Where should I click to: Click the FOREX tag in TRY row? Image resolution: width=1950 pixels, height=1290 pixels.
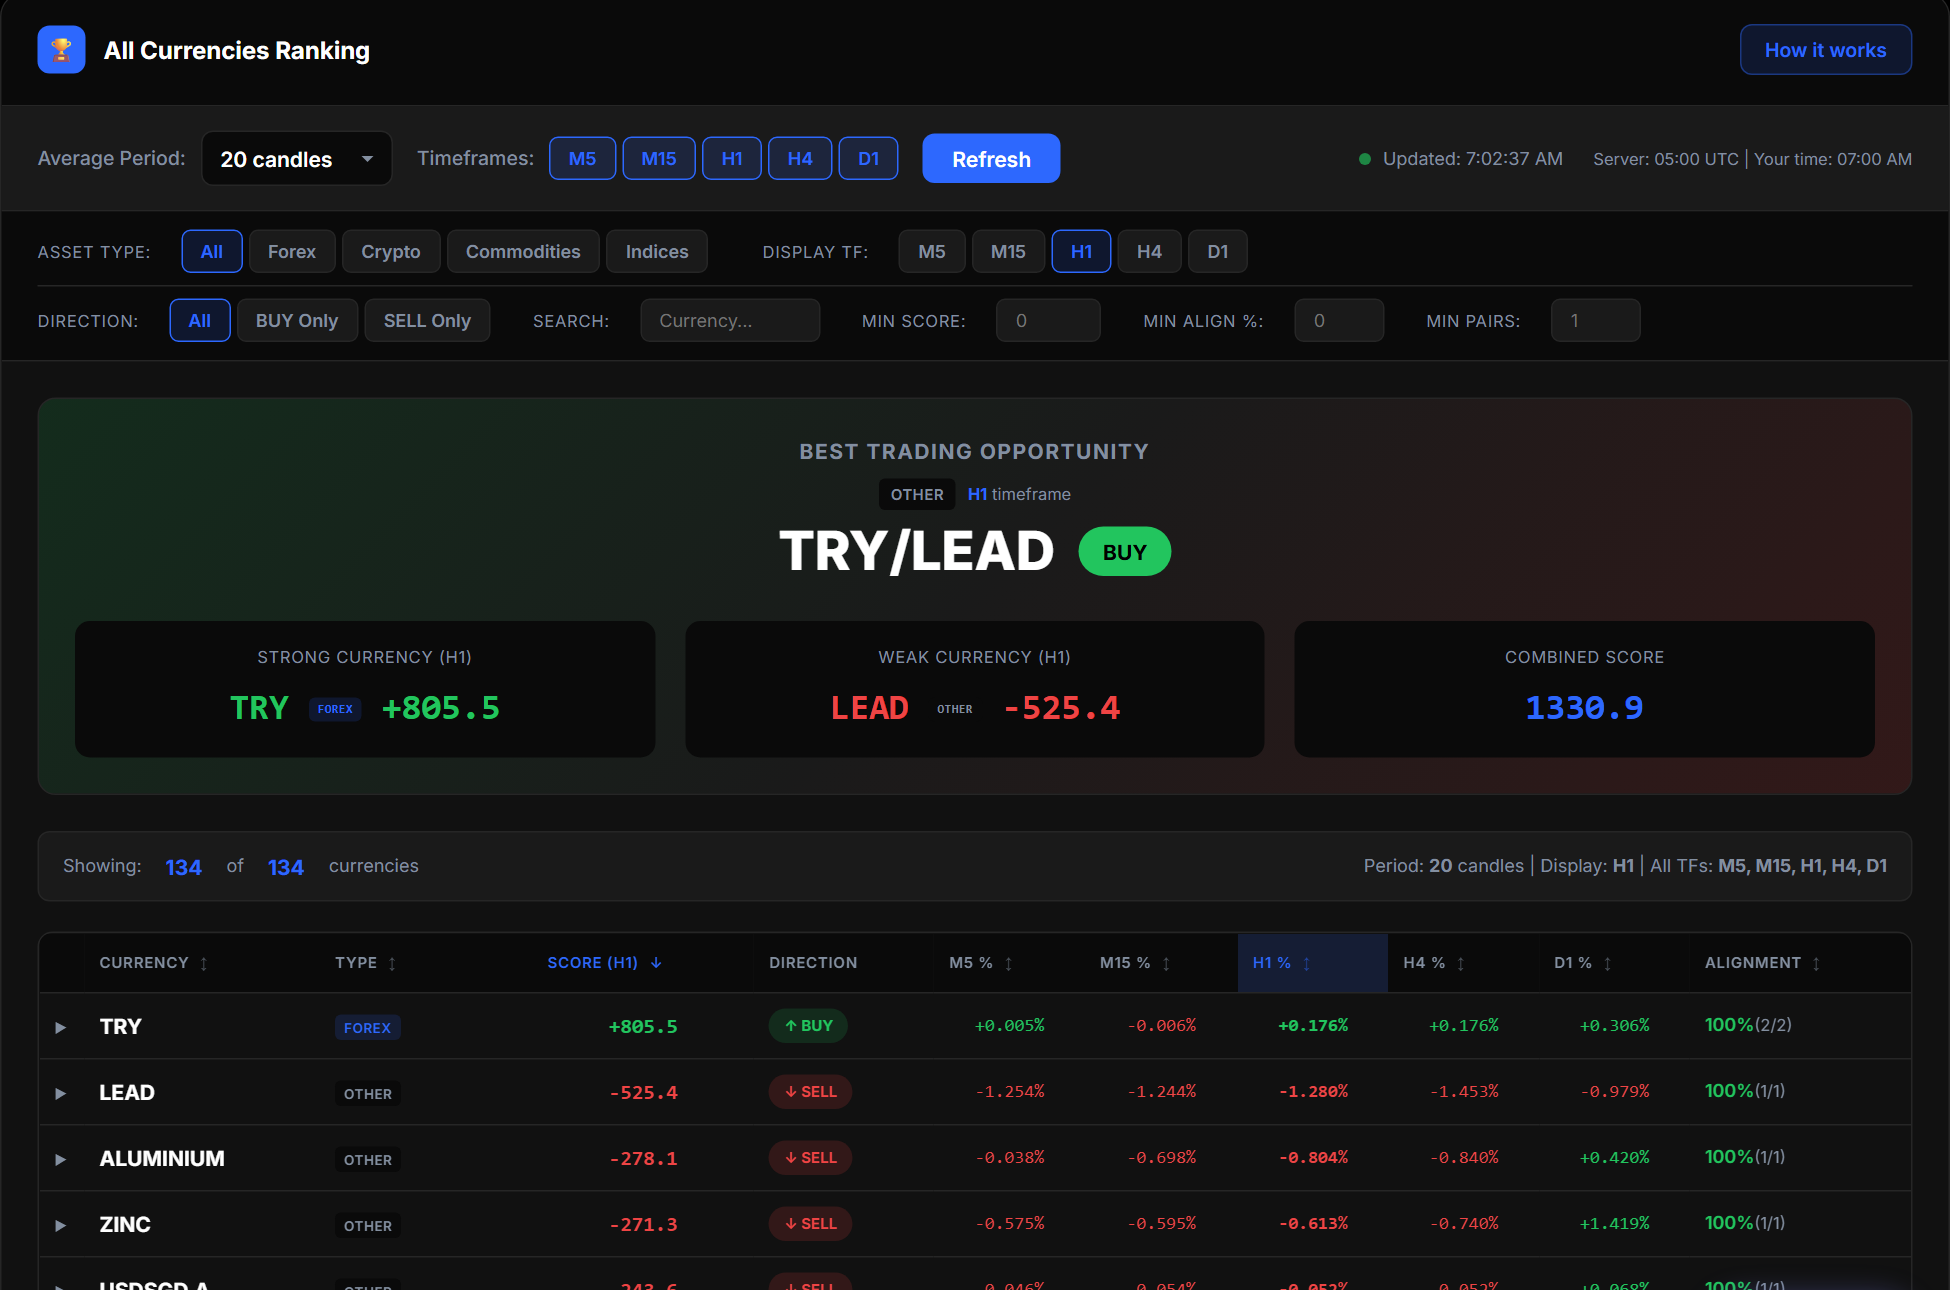click(367, 1027)
